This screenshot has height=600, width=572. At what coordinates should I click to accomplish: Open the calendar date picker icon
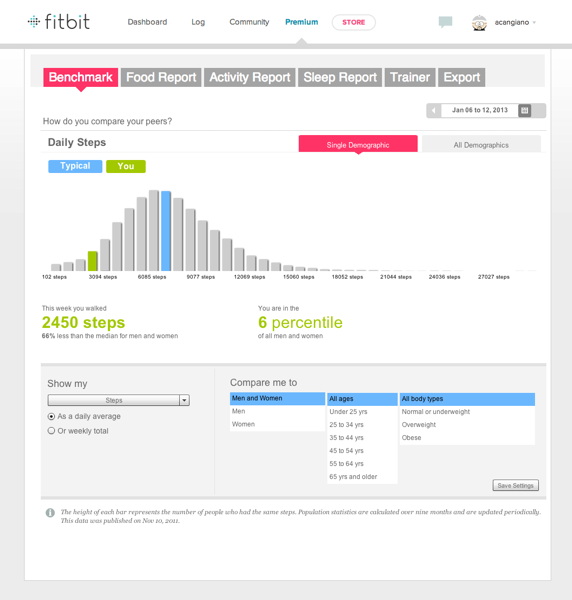coord(525,110)
